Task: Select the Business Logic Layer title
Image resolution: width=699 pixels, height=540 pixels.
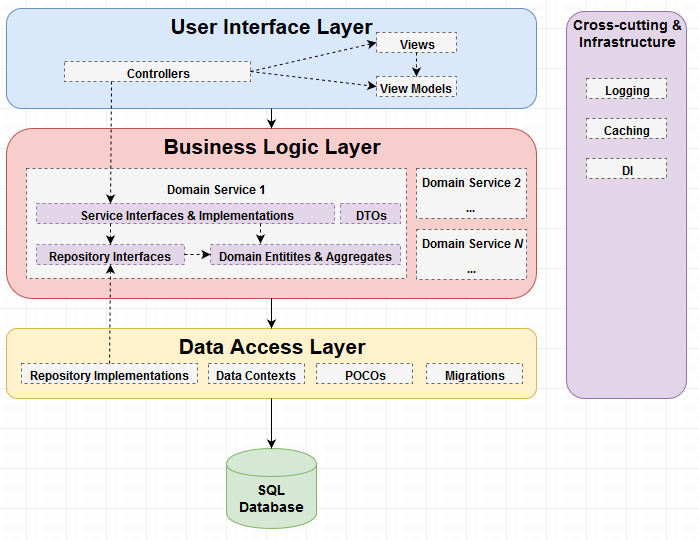Action: pyautogui.click(x=272, y=147)
